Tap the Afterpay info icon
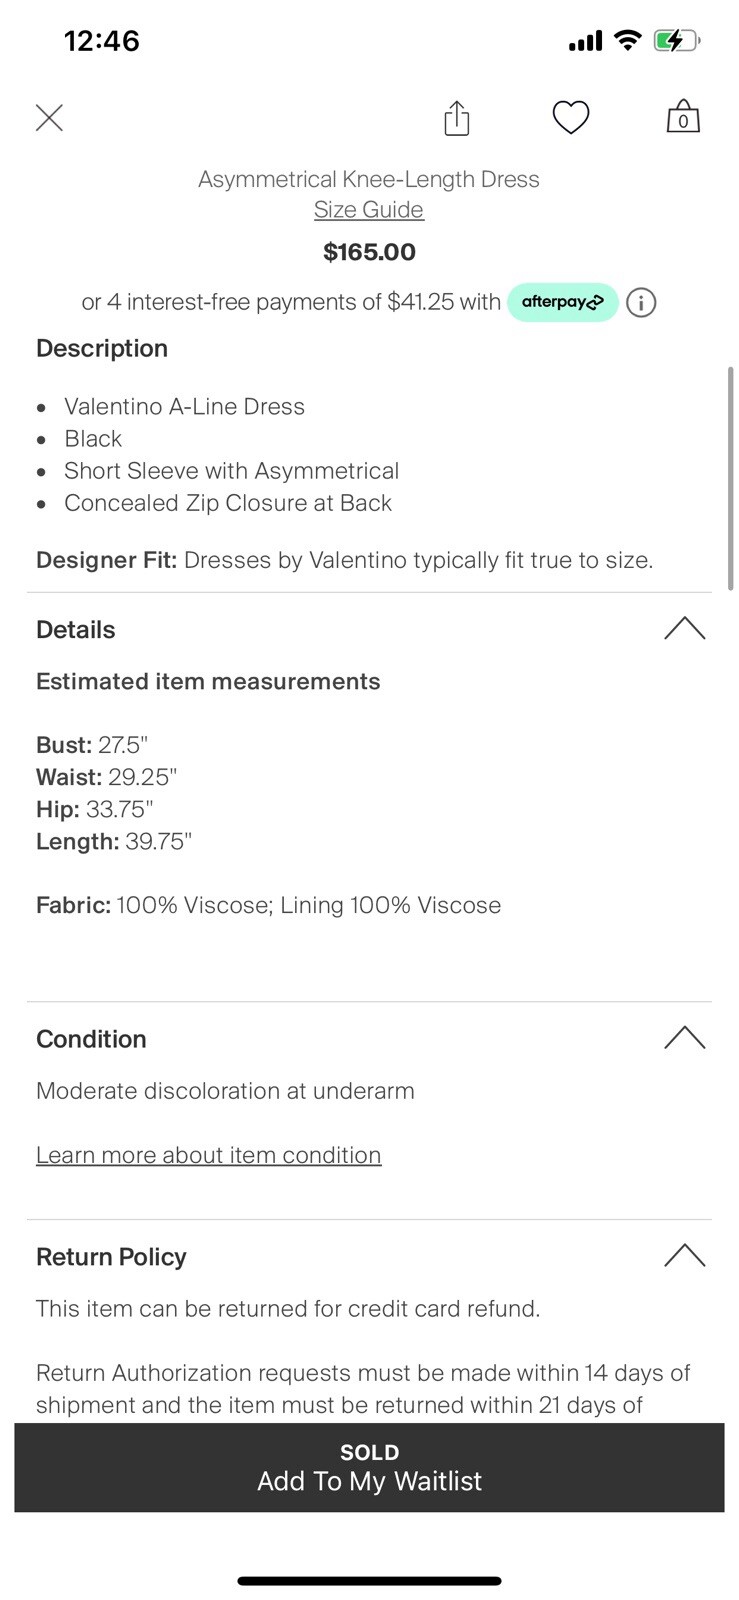This screenshot has height=1600, width=739. tap(640, 302)
